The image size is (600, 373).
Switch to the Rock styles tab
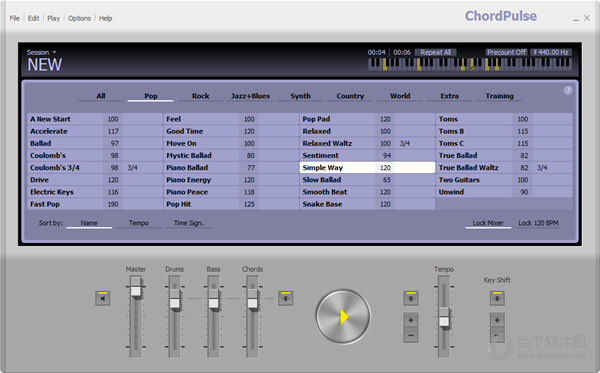tap(201, 96)
